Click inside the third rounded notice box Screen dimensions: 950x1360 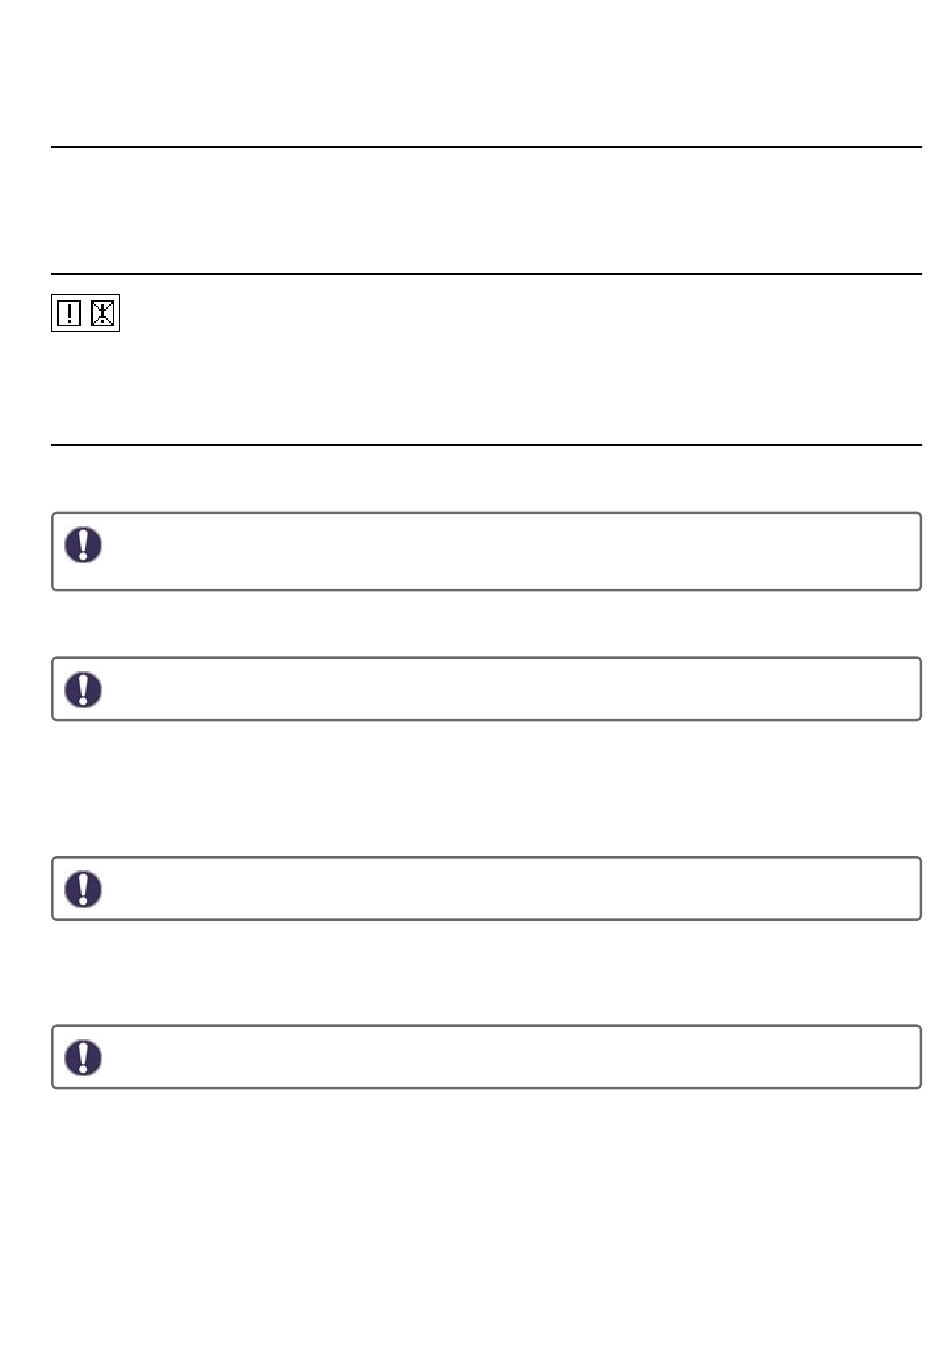[486, 889]
